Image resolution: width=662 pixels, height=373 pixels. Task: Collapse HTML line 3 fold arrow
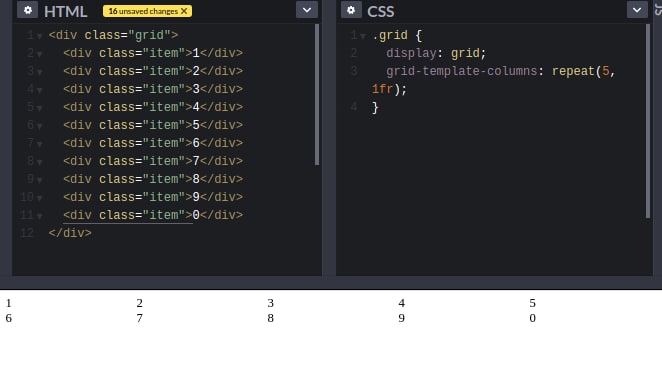39,73
